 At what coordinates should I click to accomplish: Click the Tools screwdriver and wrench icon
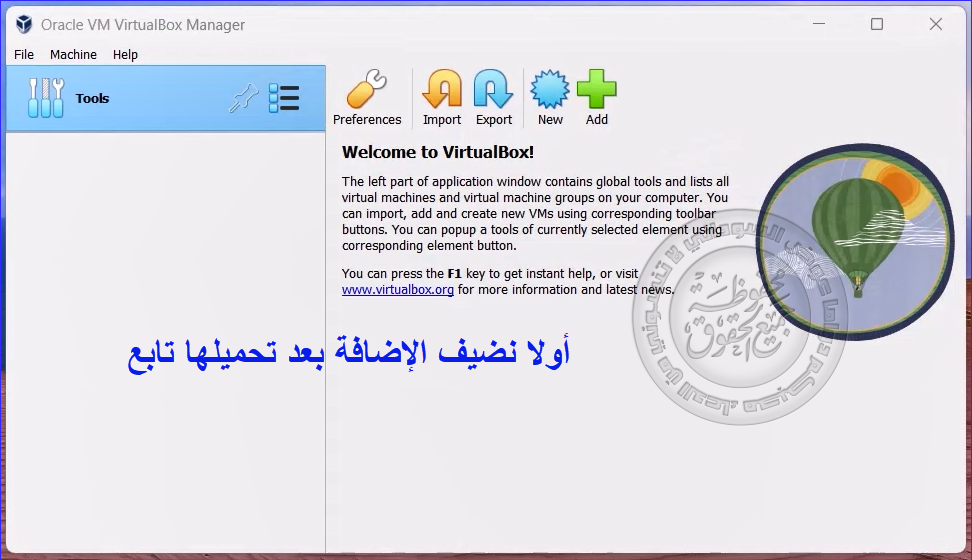pos(46,98)
